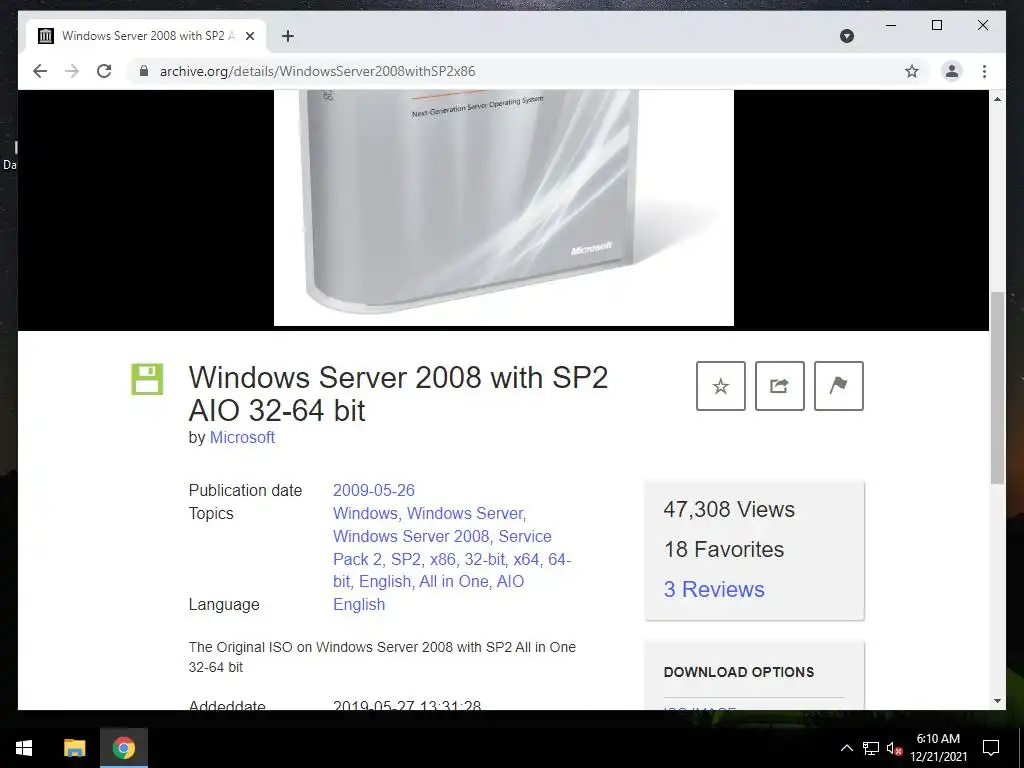Click the Windows Server 2008 topic link
Screen dimensions: 1024x768
click(410, 536)
